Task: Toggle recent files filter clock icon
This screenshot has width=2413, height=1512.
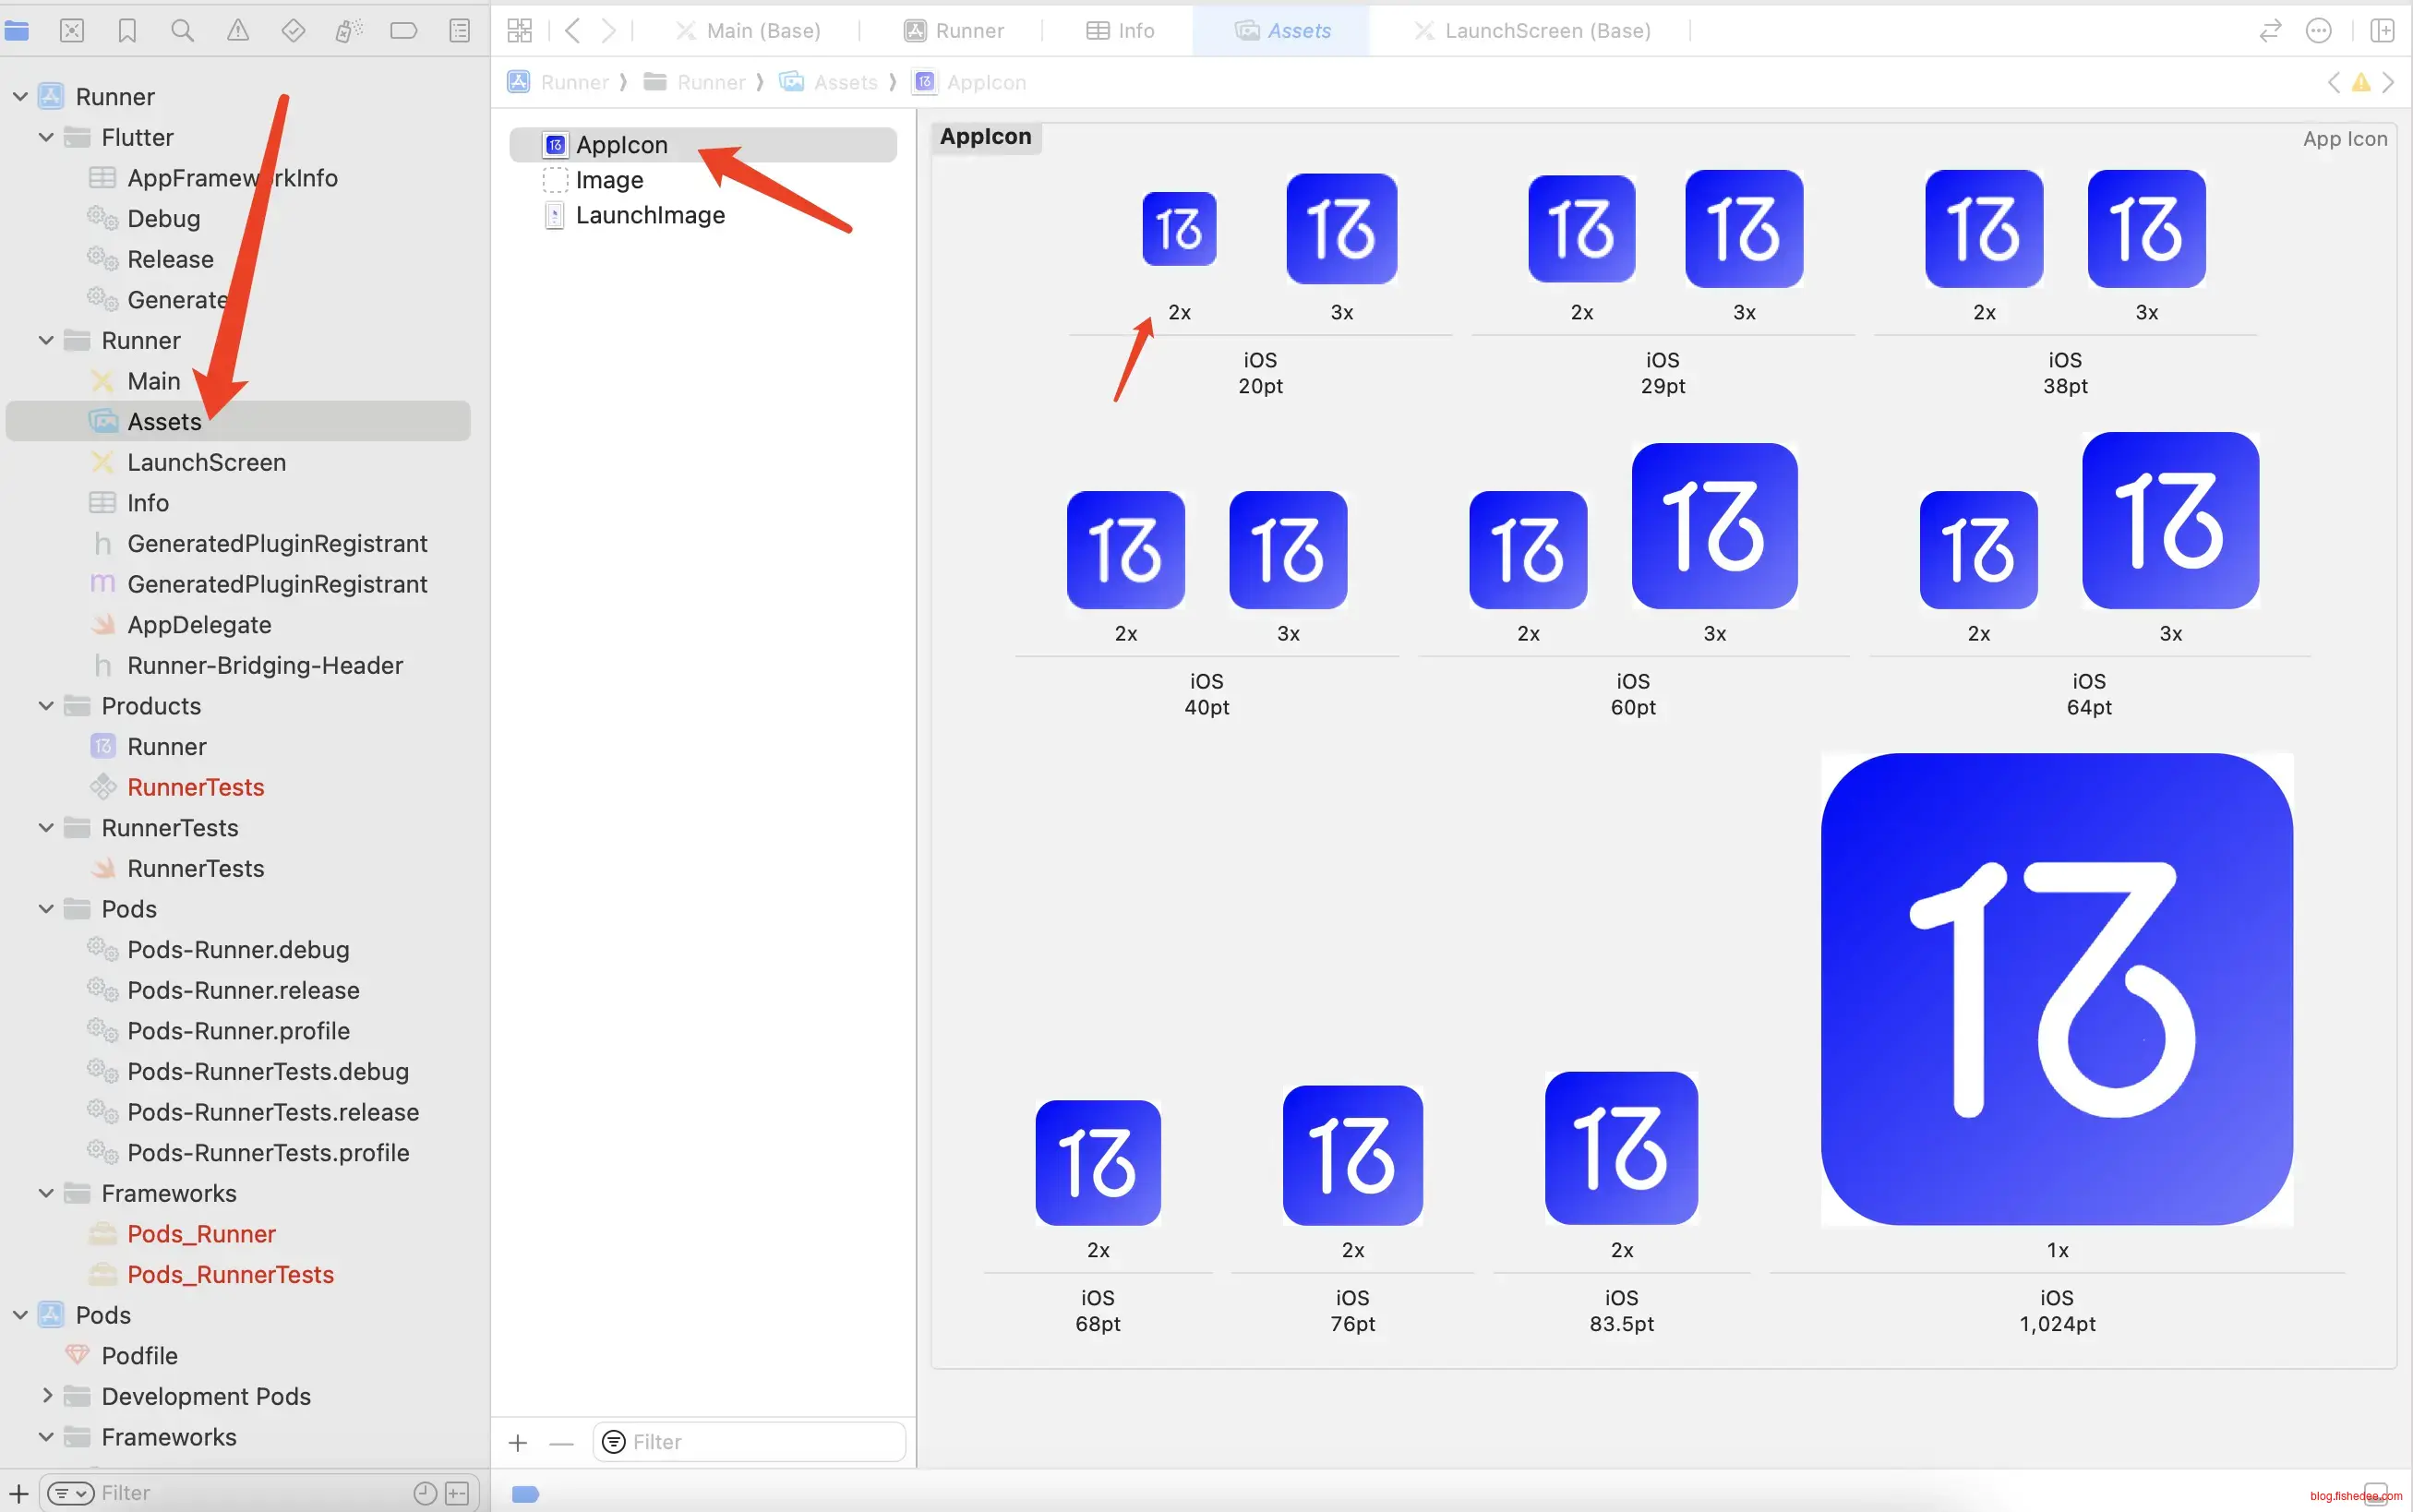Action: click(x=425, y=1493)
